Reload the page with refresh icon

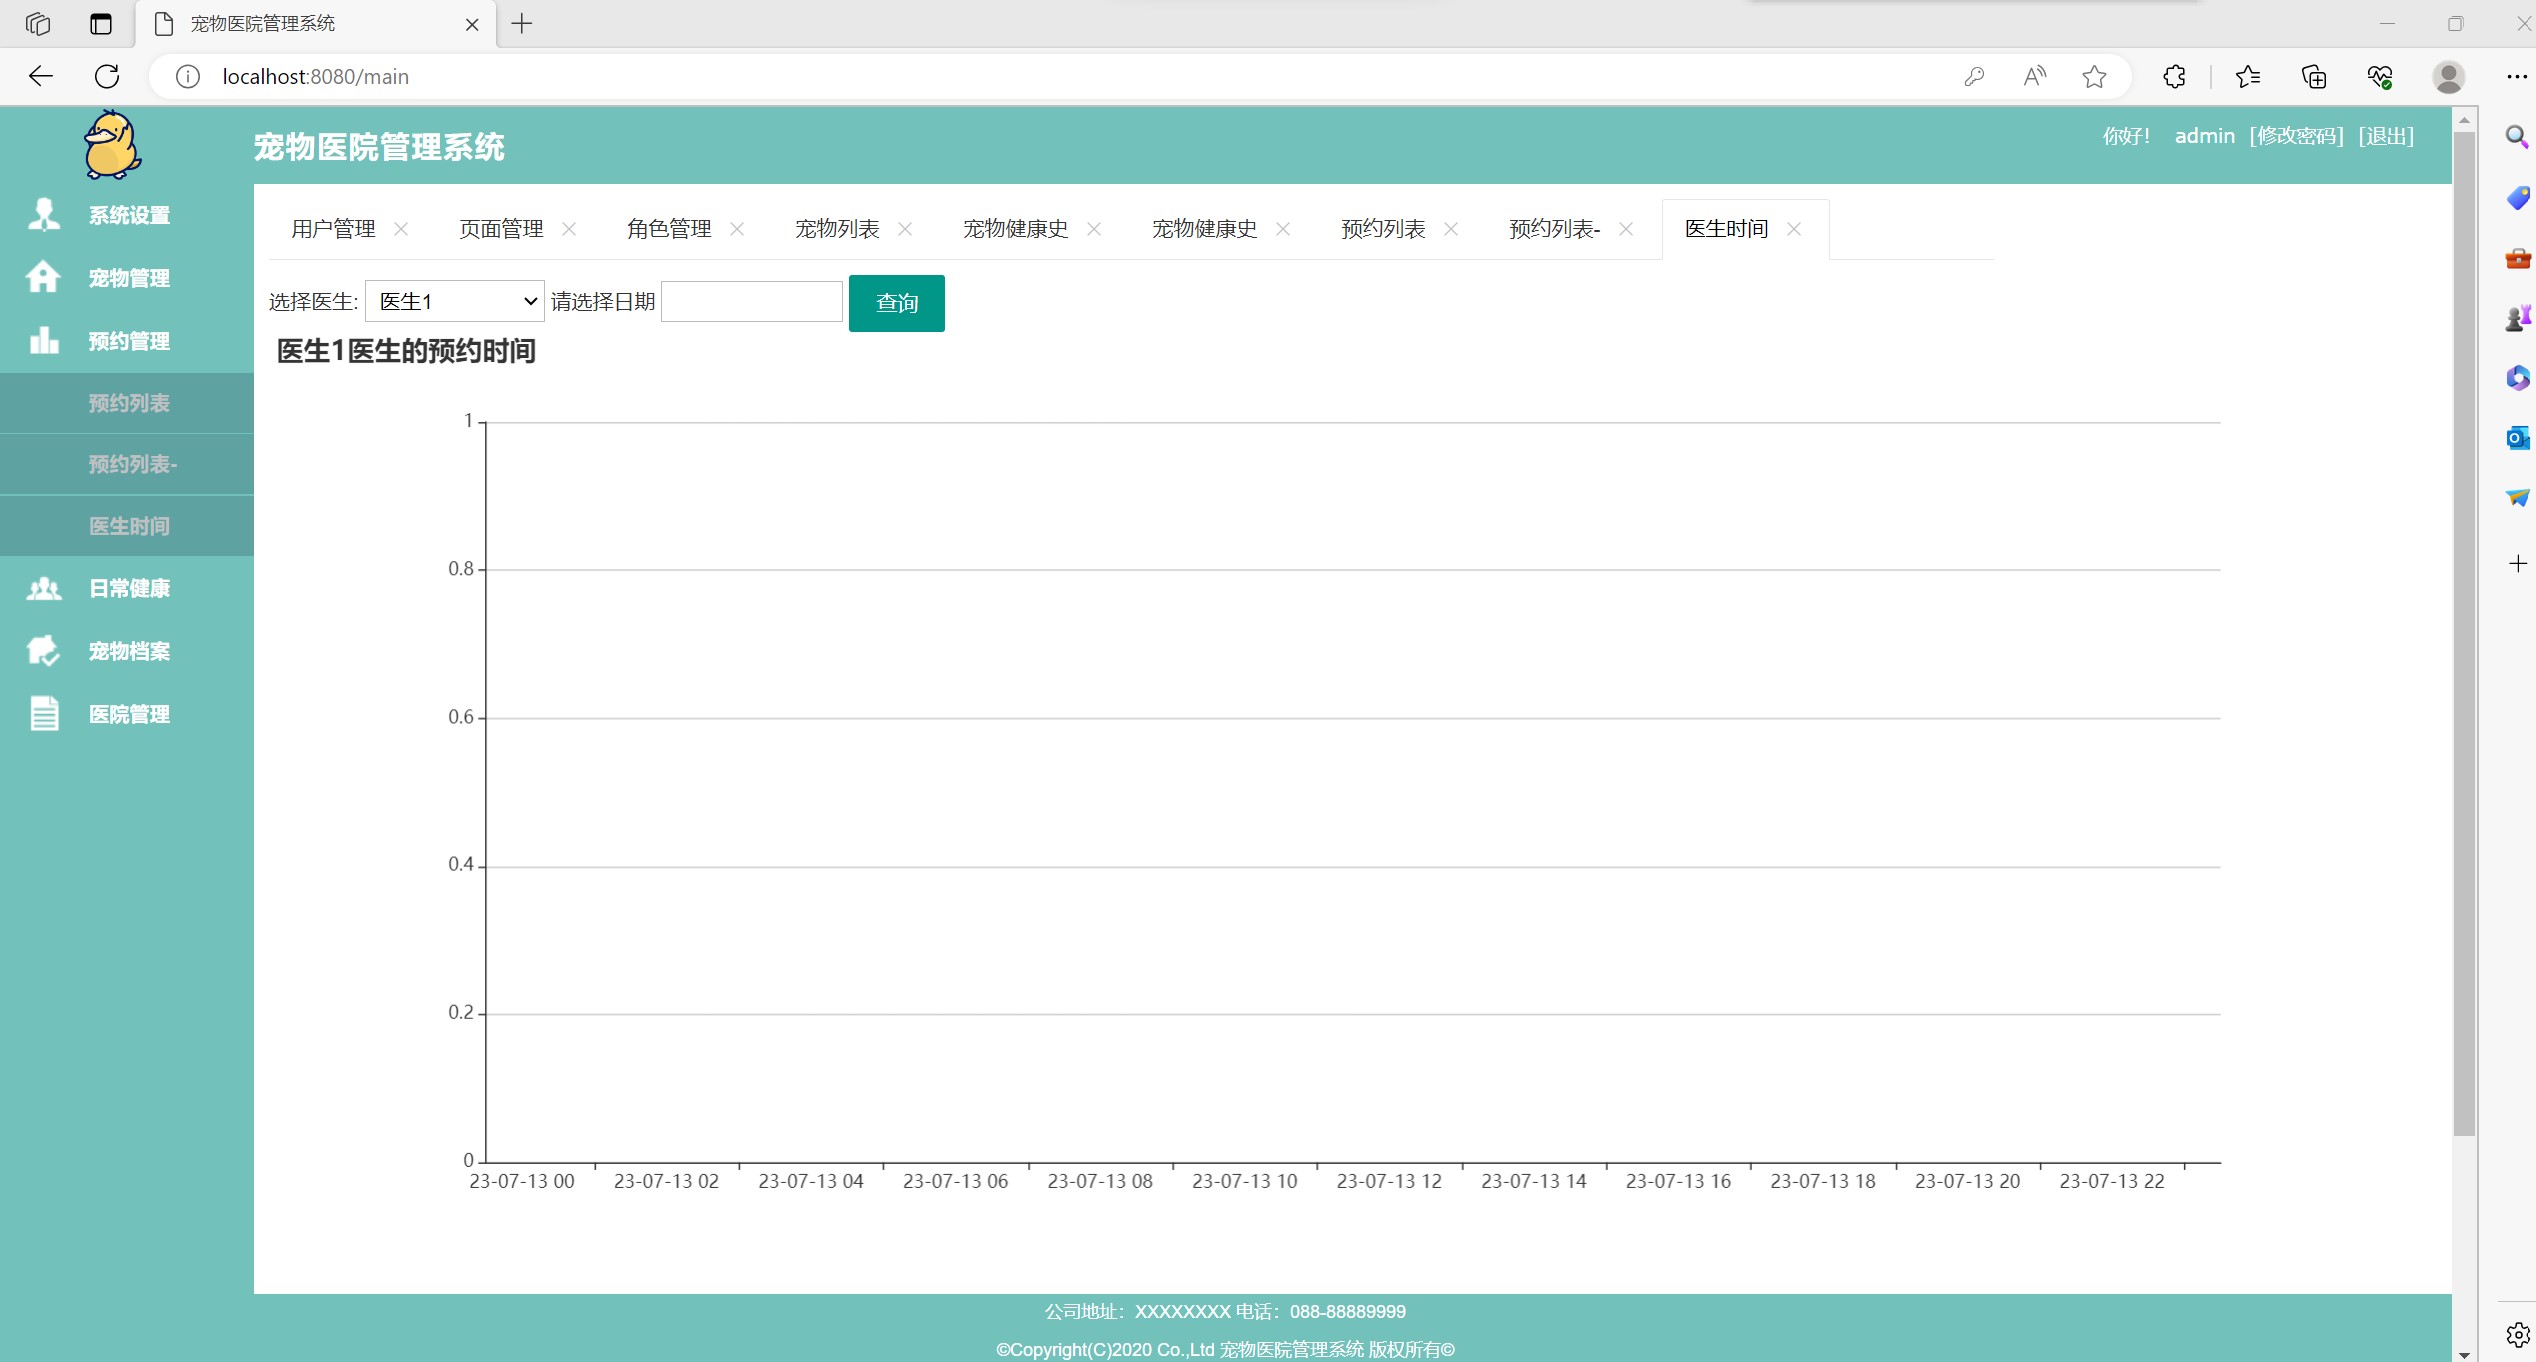coord(107,76)
